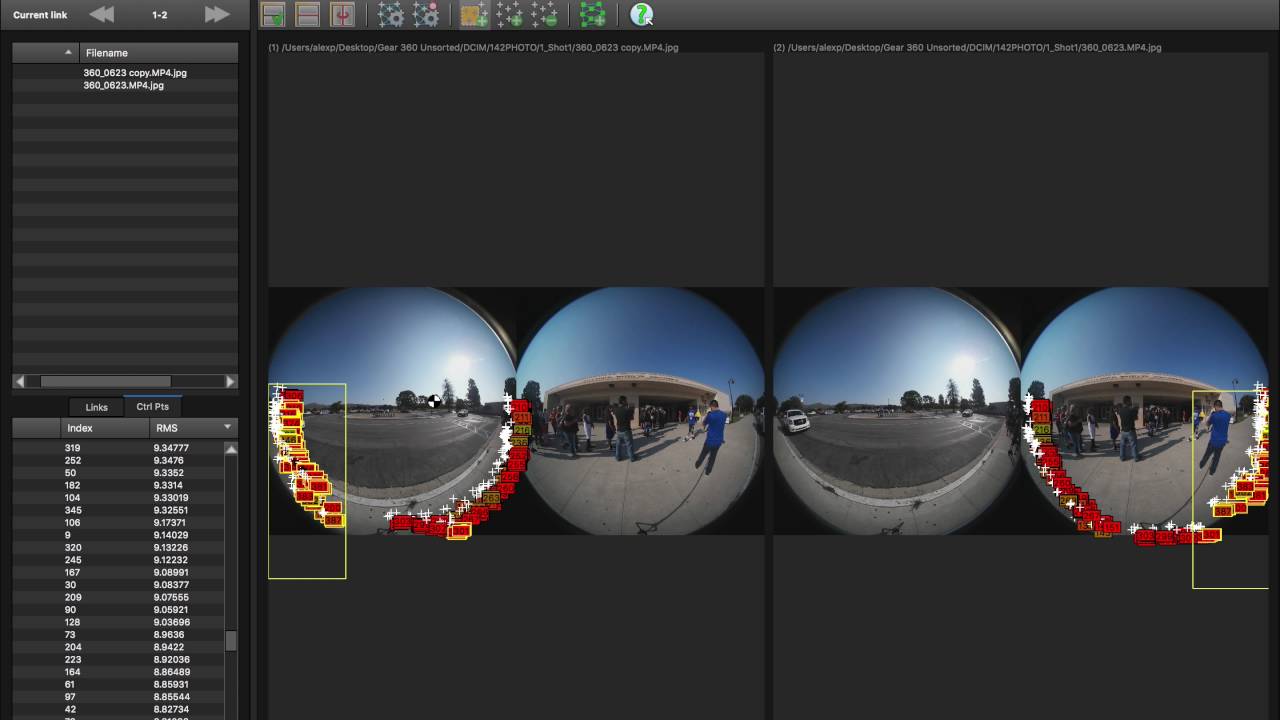The image size is (1280, 720).
Task: Select control point row with index 164
Action: pos(118,672)
